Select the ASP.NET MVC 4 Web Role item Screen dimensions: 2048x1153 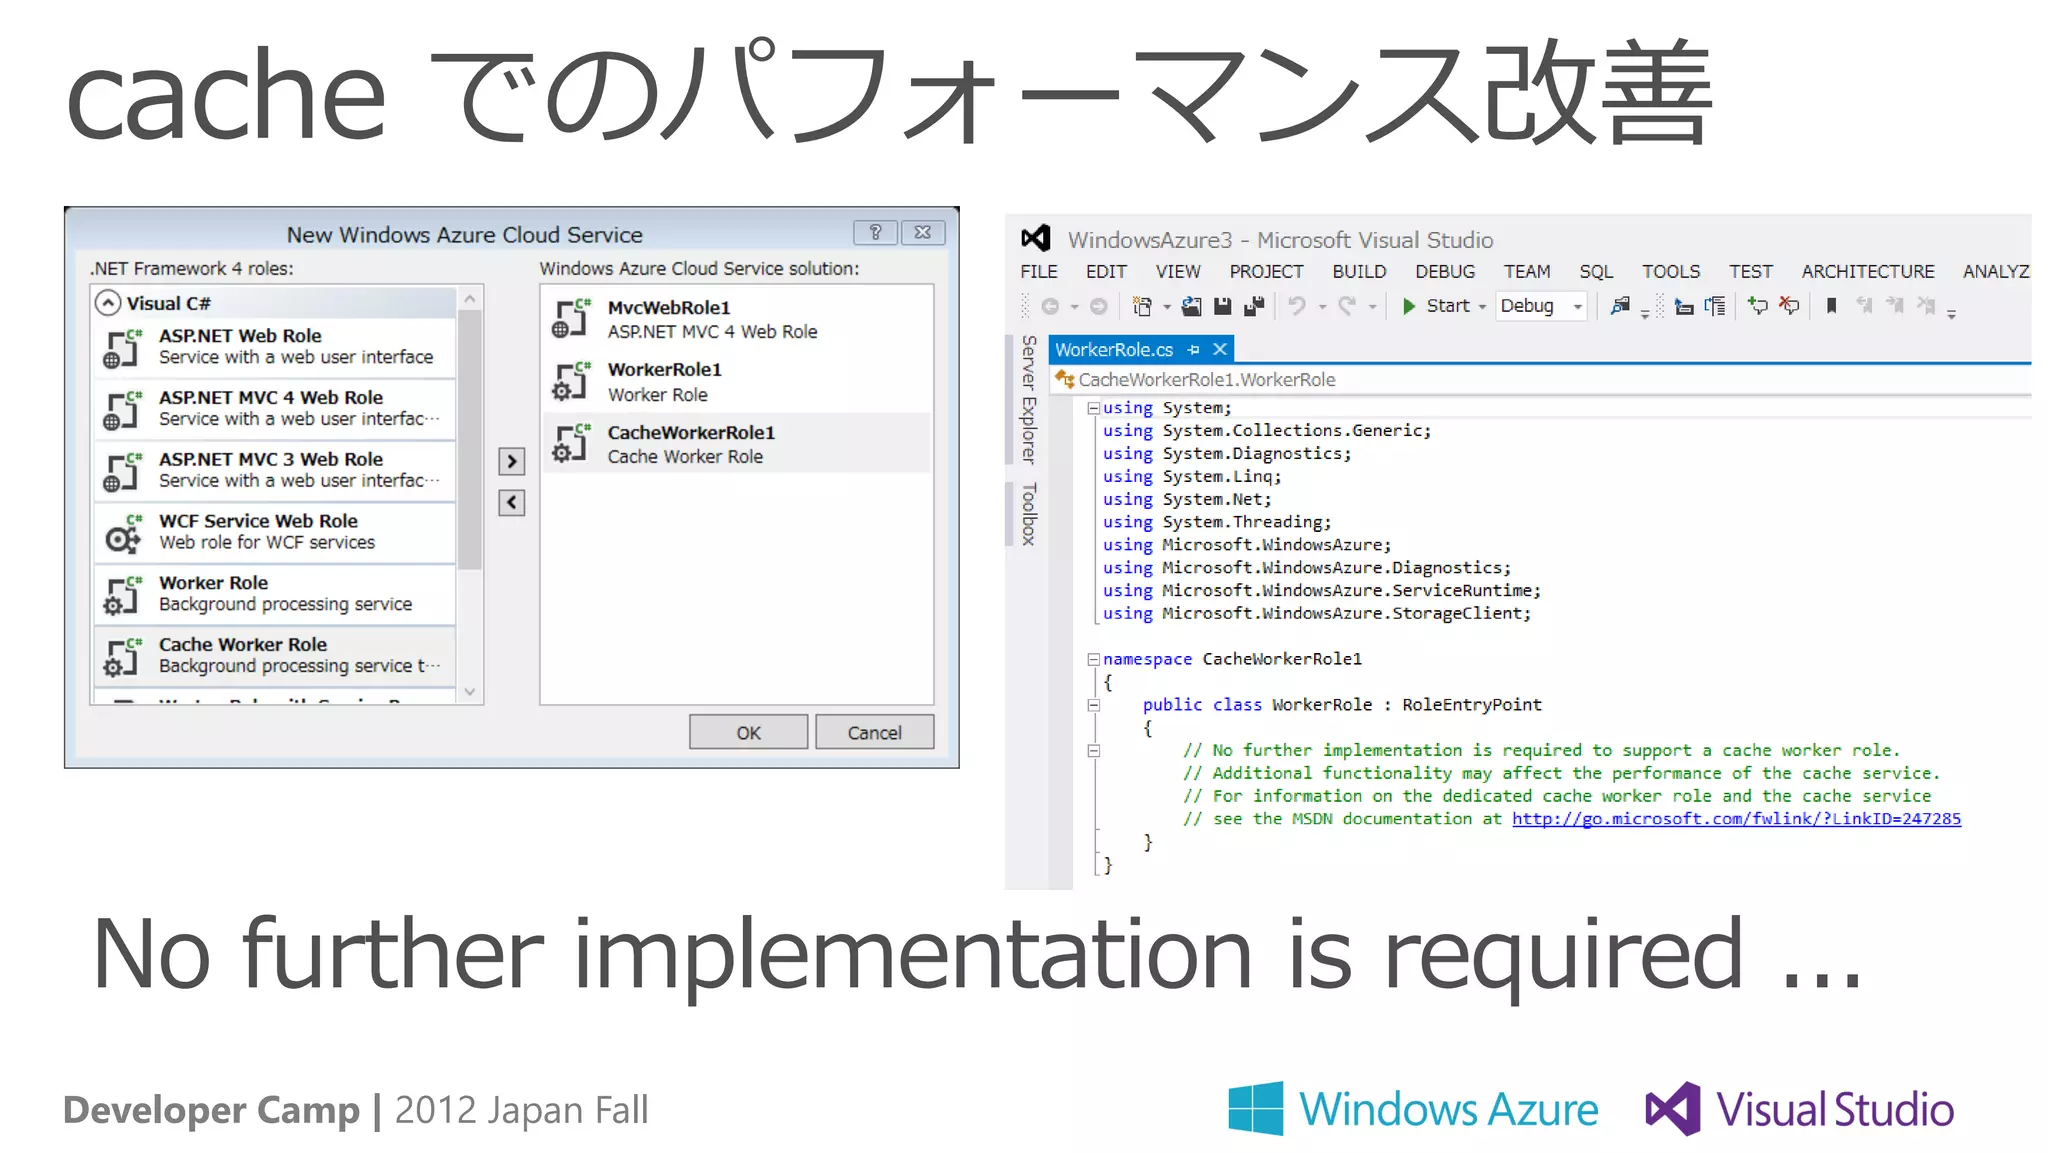click(275, 408)
